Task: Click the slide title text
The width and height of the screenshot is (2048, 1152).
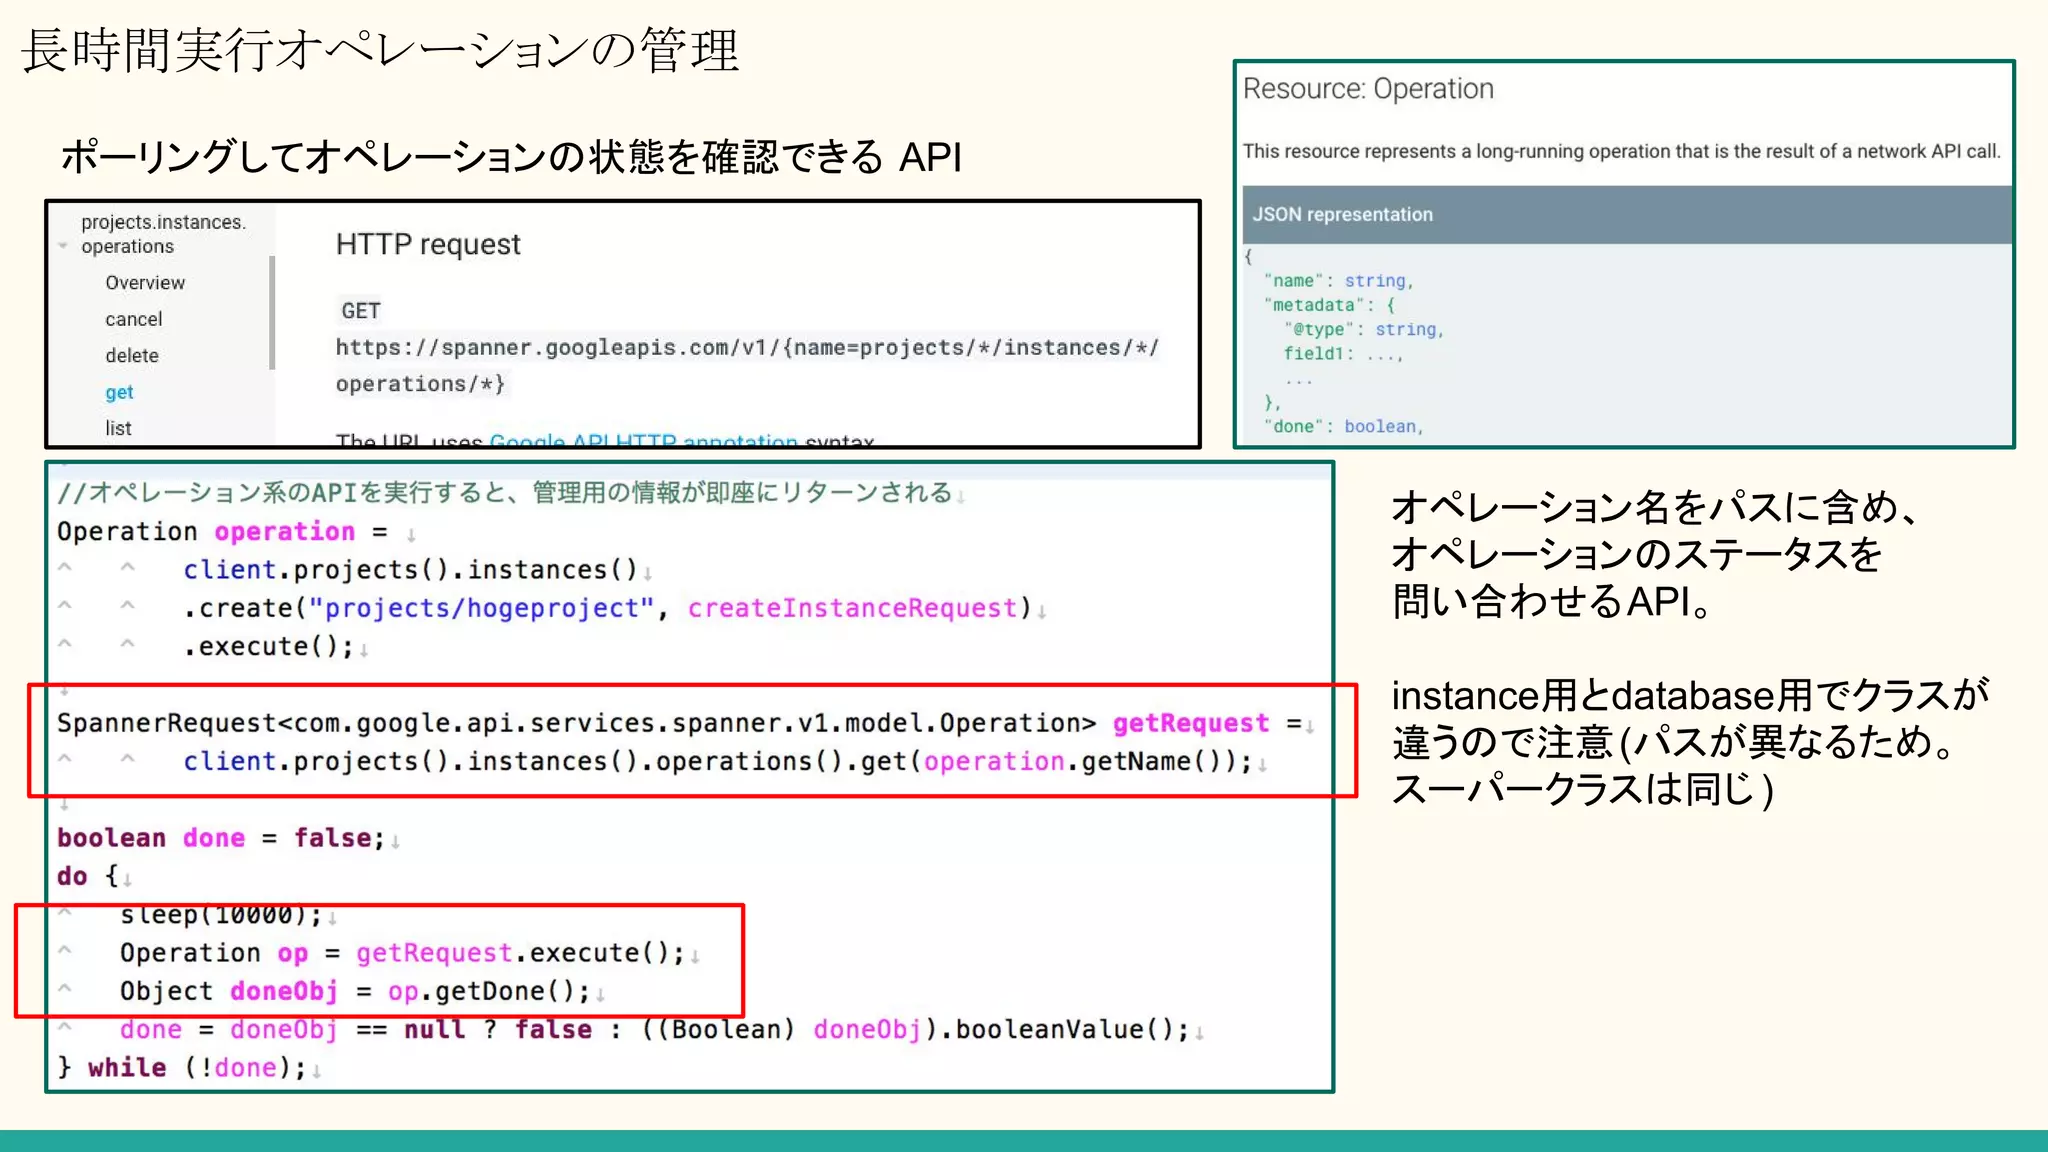Action: coord(380,50)
